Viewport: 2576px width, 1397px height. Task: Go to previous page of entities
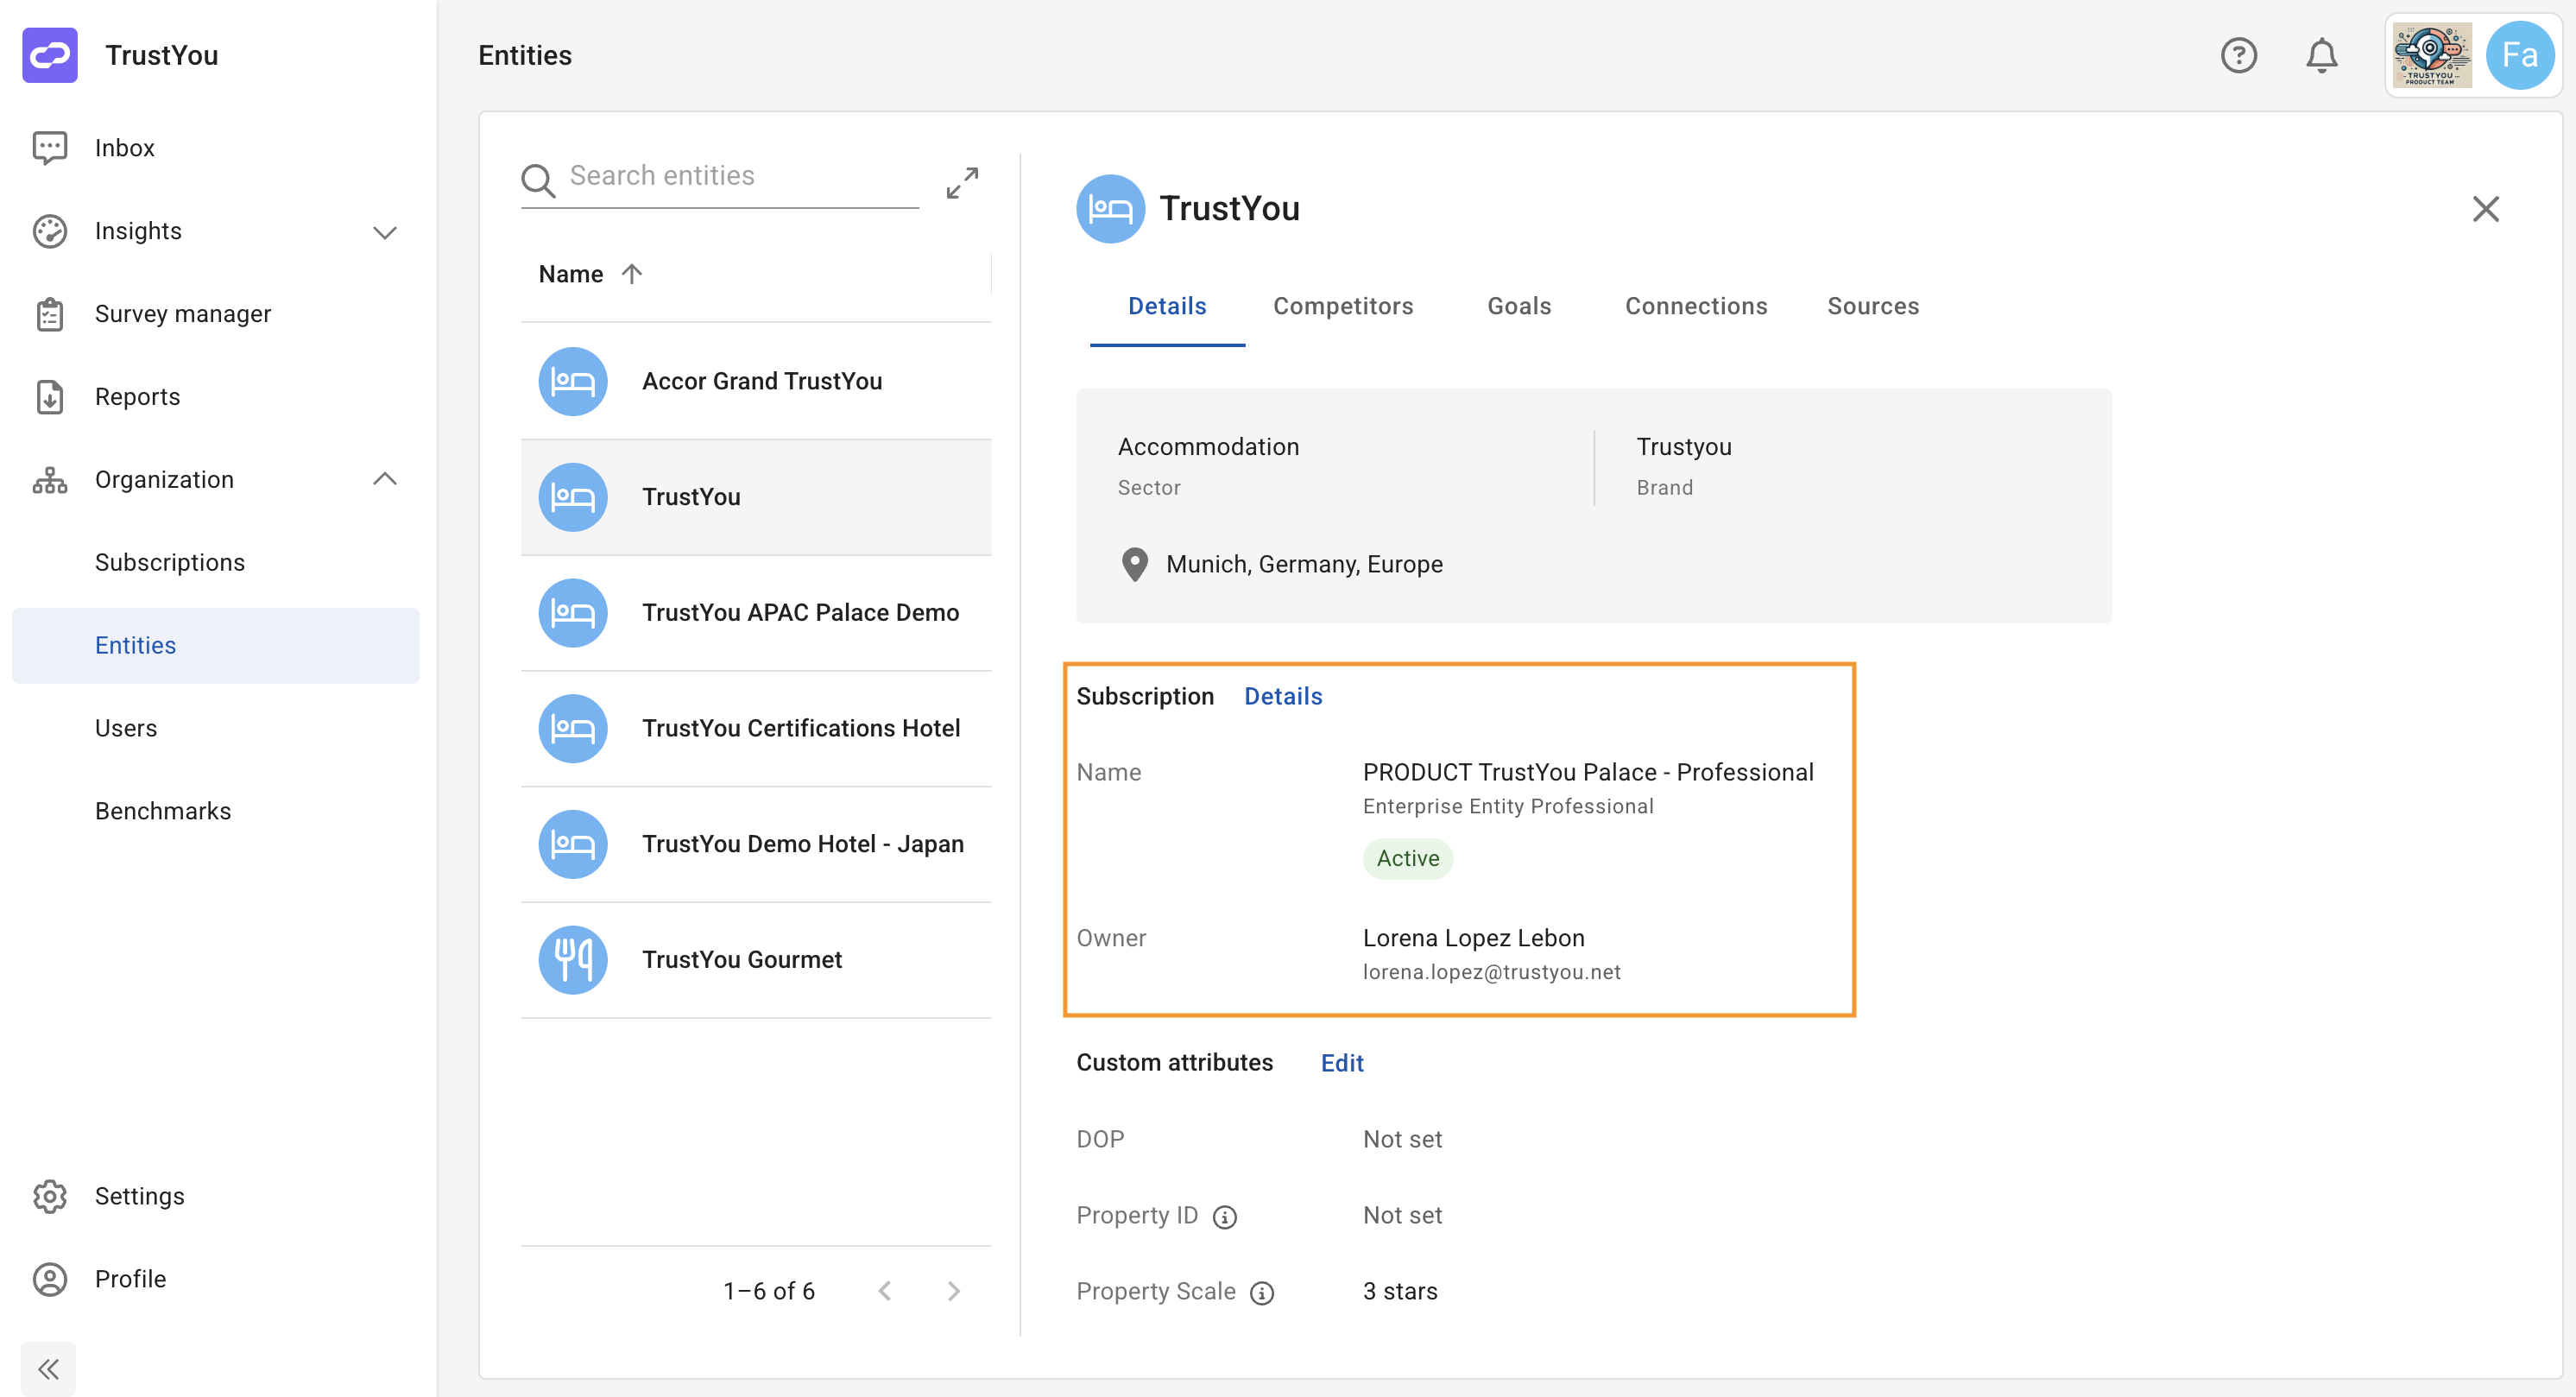point(884,1291)
